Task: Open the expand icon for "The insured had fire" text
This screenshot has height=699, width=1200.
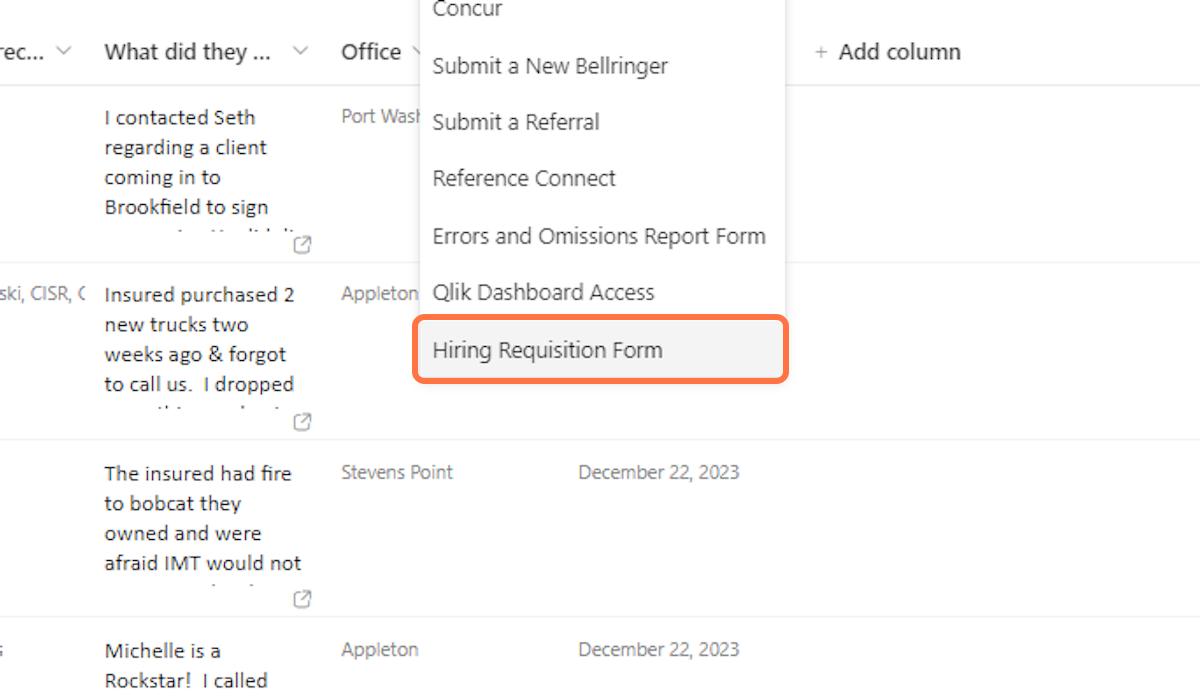Action: coord(302,599)
